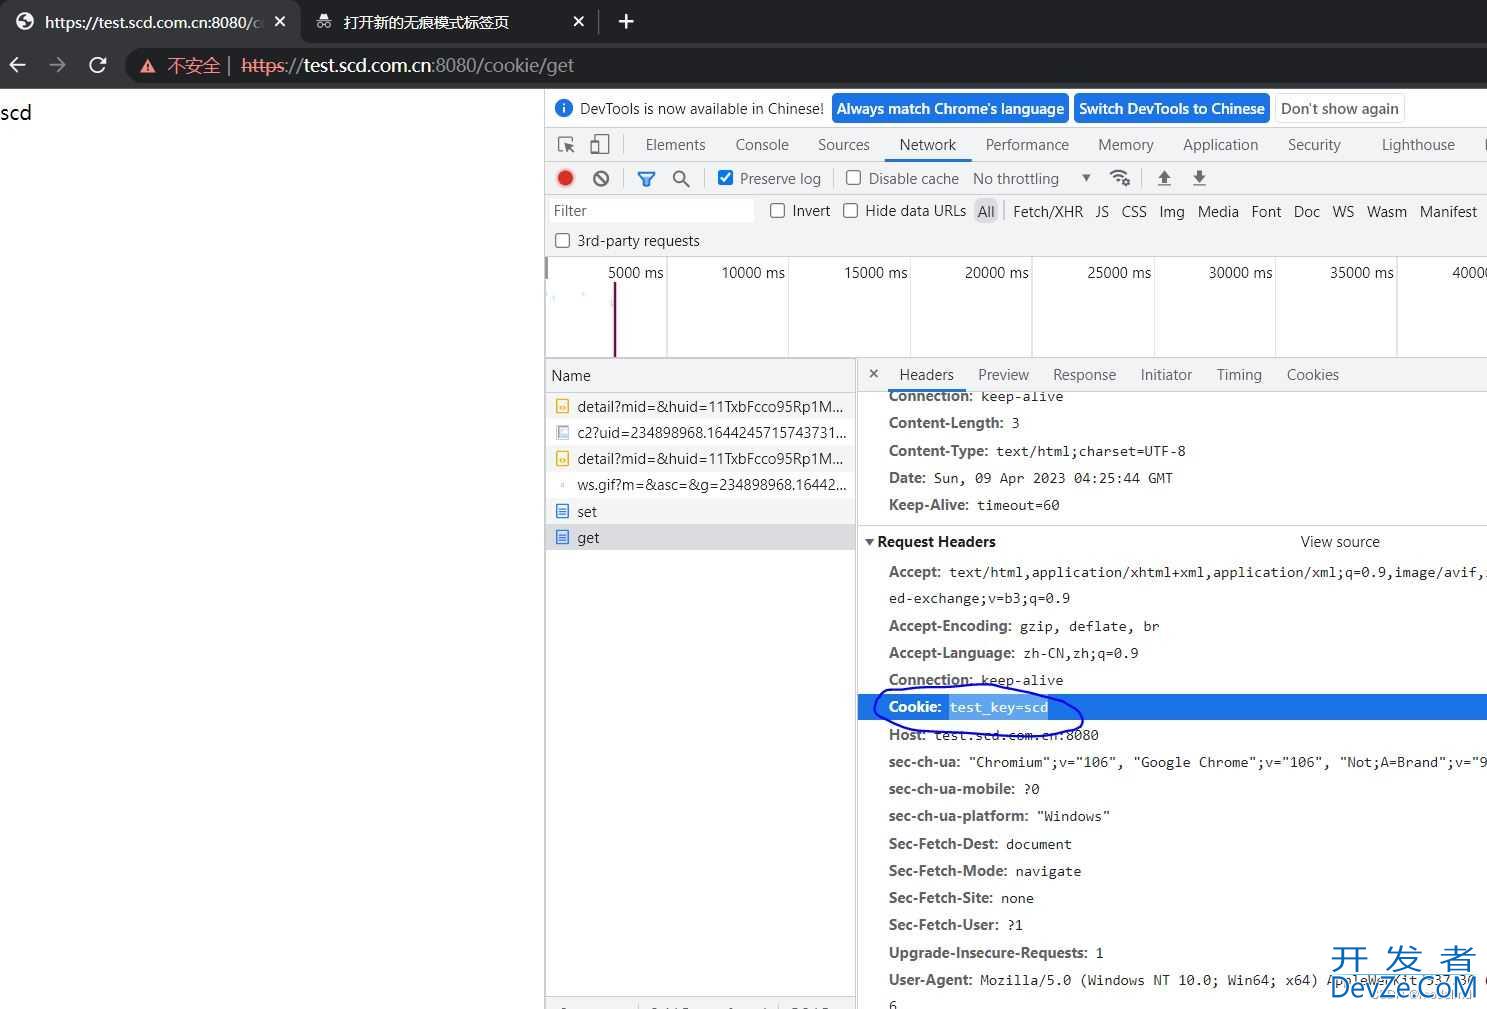Check the Hide data URLs checkbox

(850, 210)
